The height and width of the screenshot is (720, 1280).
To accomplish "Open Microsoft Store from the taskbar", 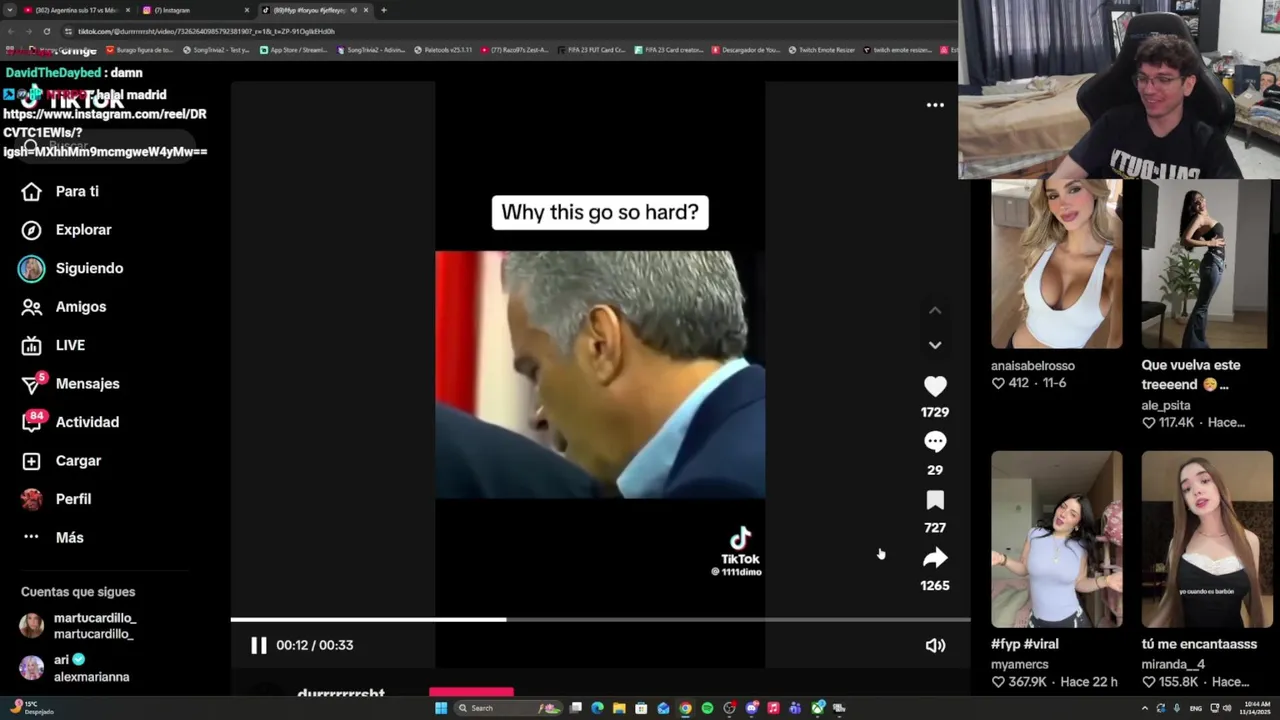I will 641,708.
